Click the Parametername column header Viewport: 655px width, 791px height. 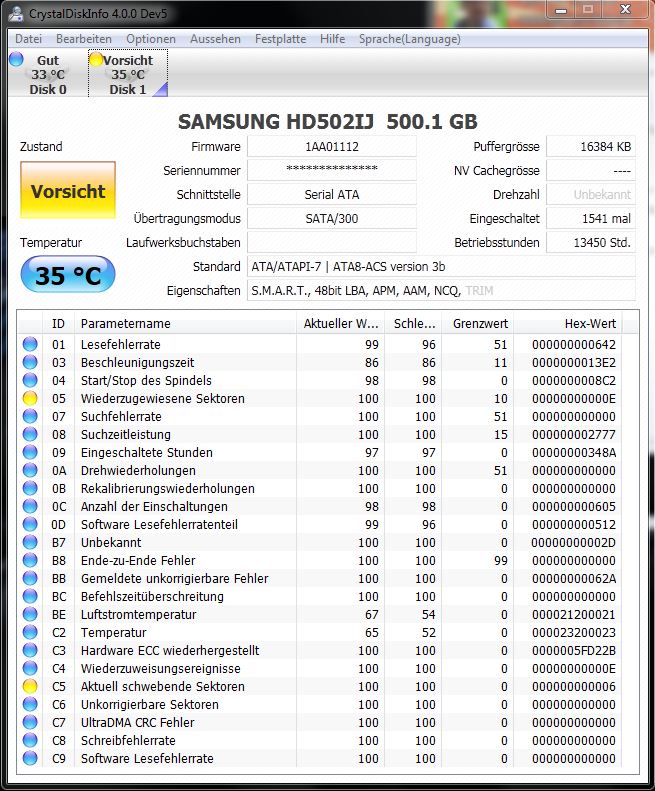(x=185, y=323)
